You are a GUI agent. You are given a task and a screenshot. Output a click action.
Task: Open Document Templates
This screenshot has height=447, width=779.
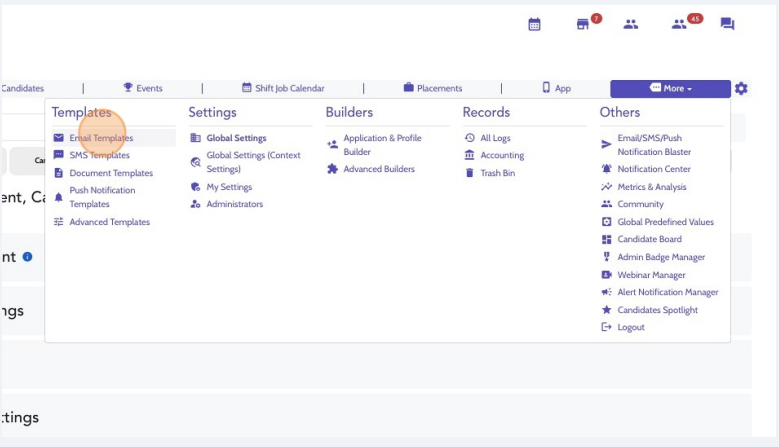point(111,173)
